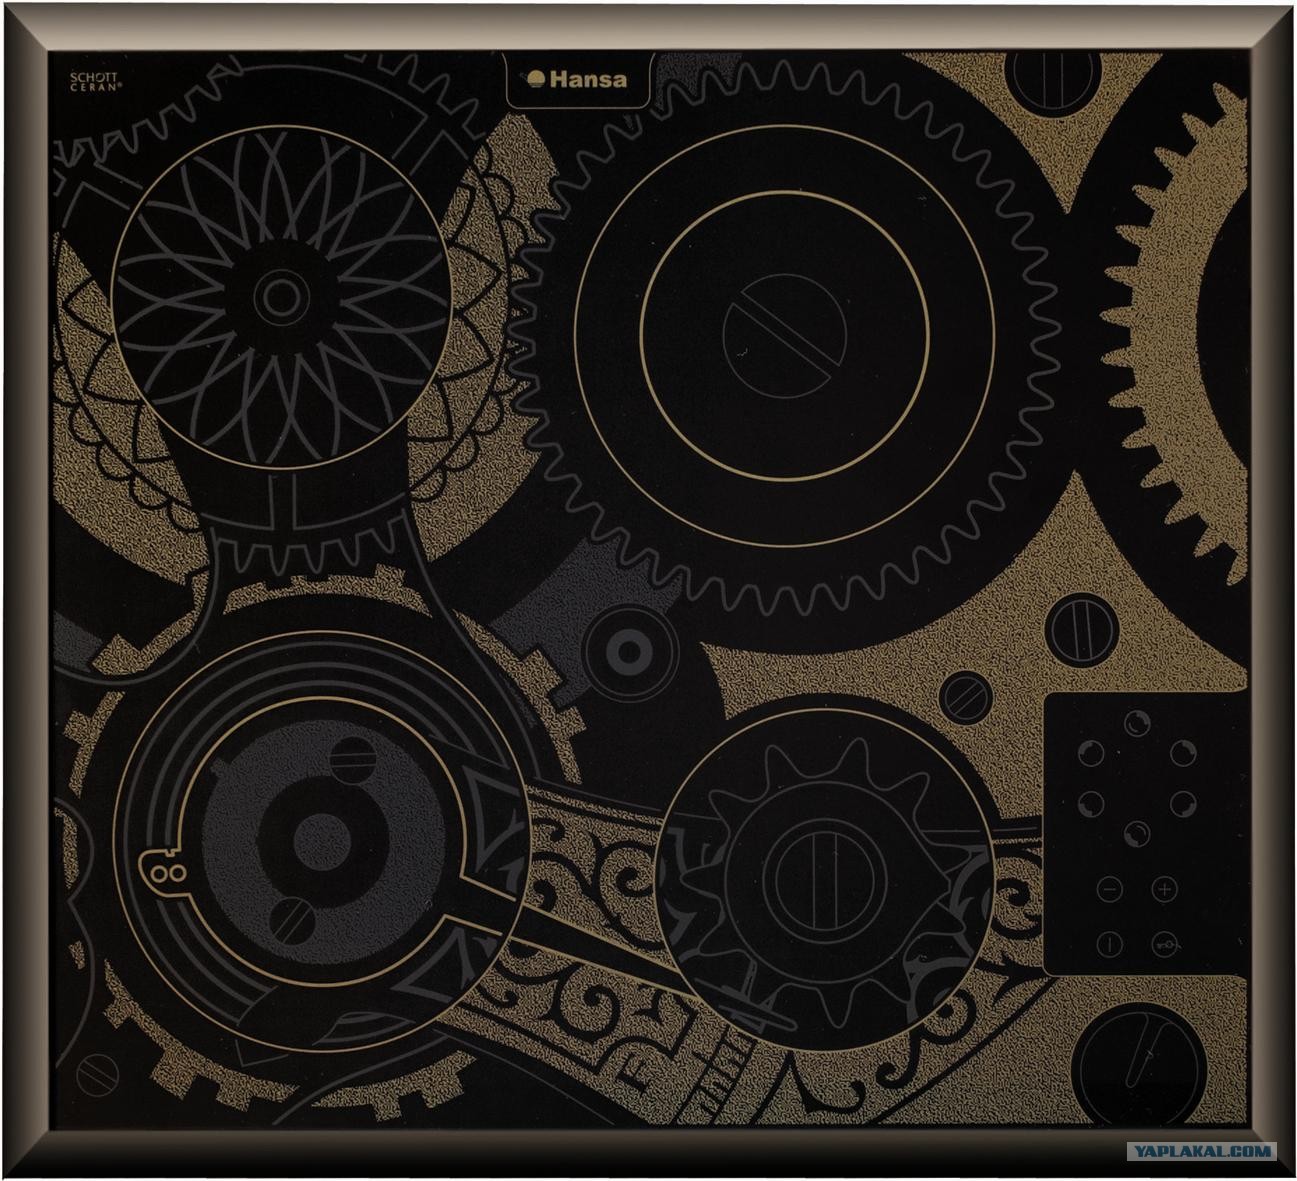Select zone key with lower-left quadrant lit

coord(1091,804)
